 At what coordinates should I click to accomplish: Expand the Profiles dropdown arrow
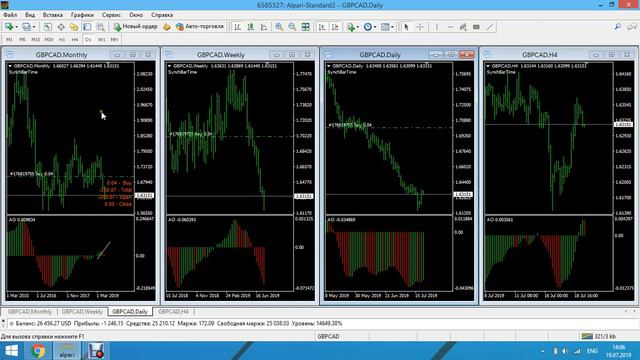pos(34,27)
